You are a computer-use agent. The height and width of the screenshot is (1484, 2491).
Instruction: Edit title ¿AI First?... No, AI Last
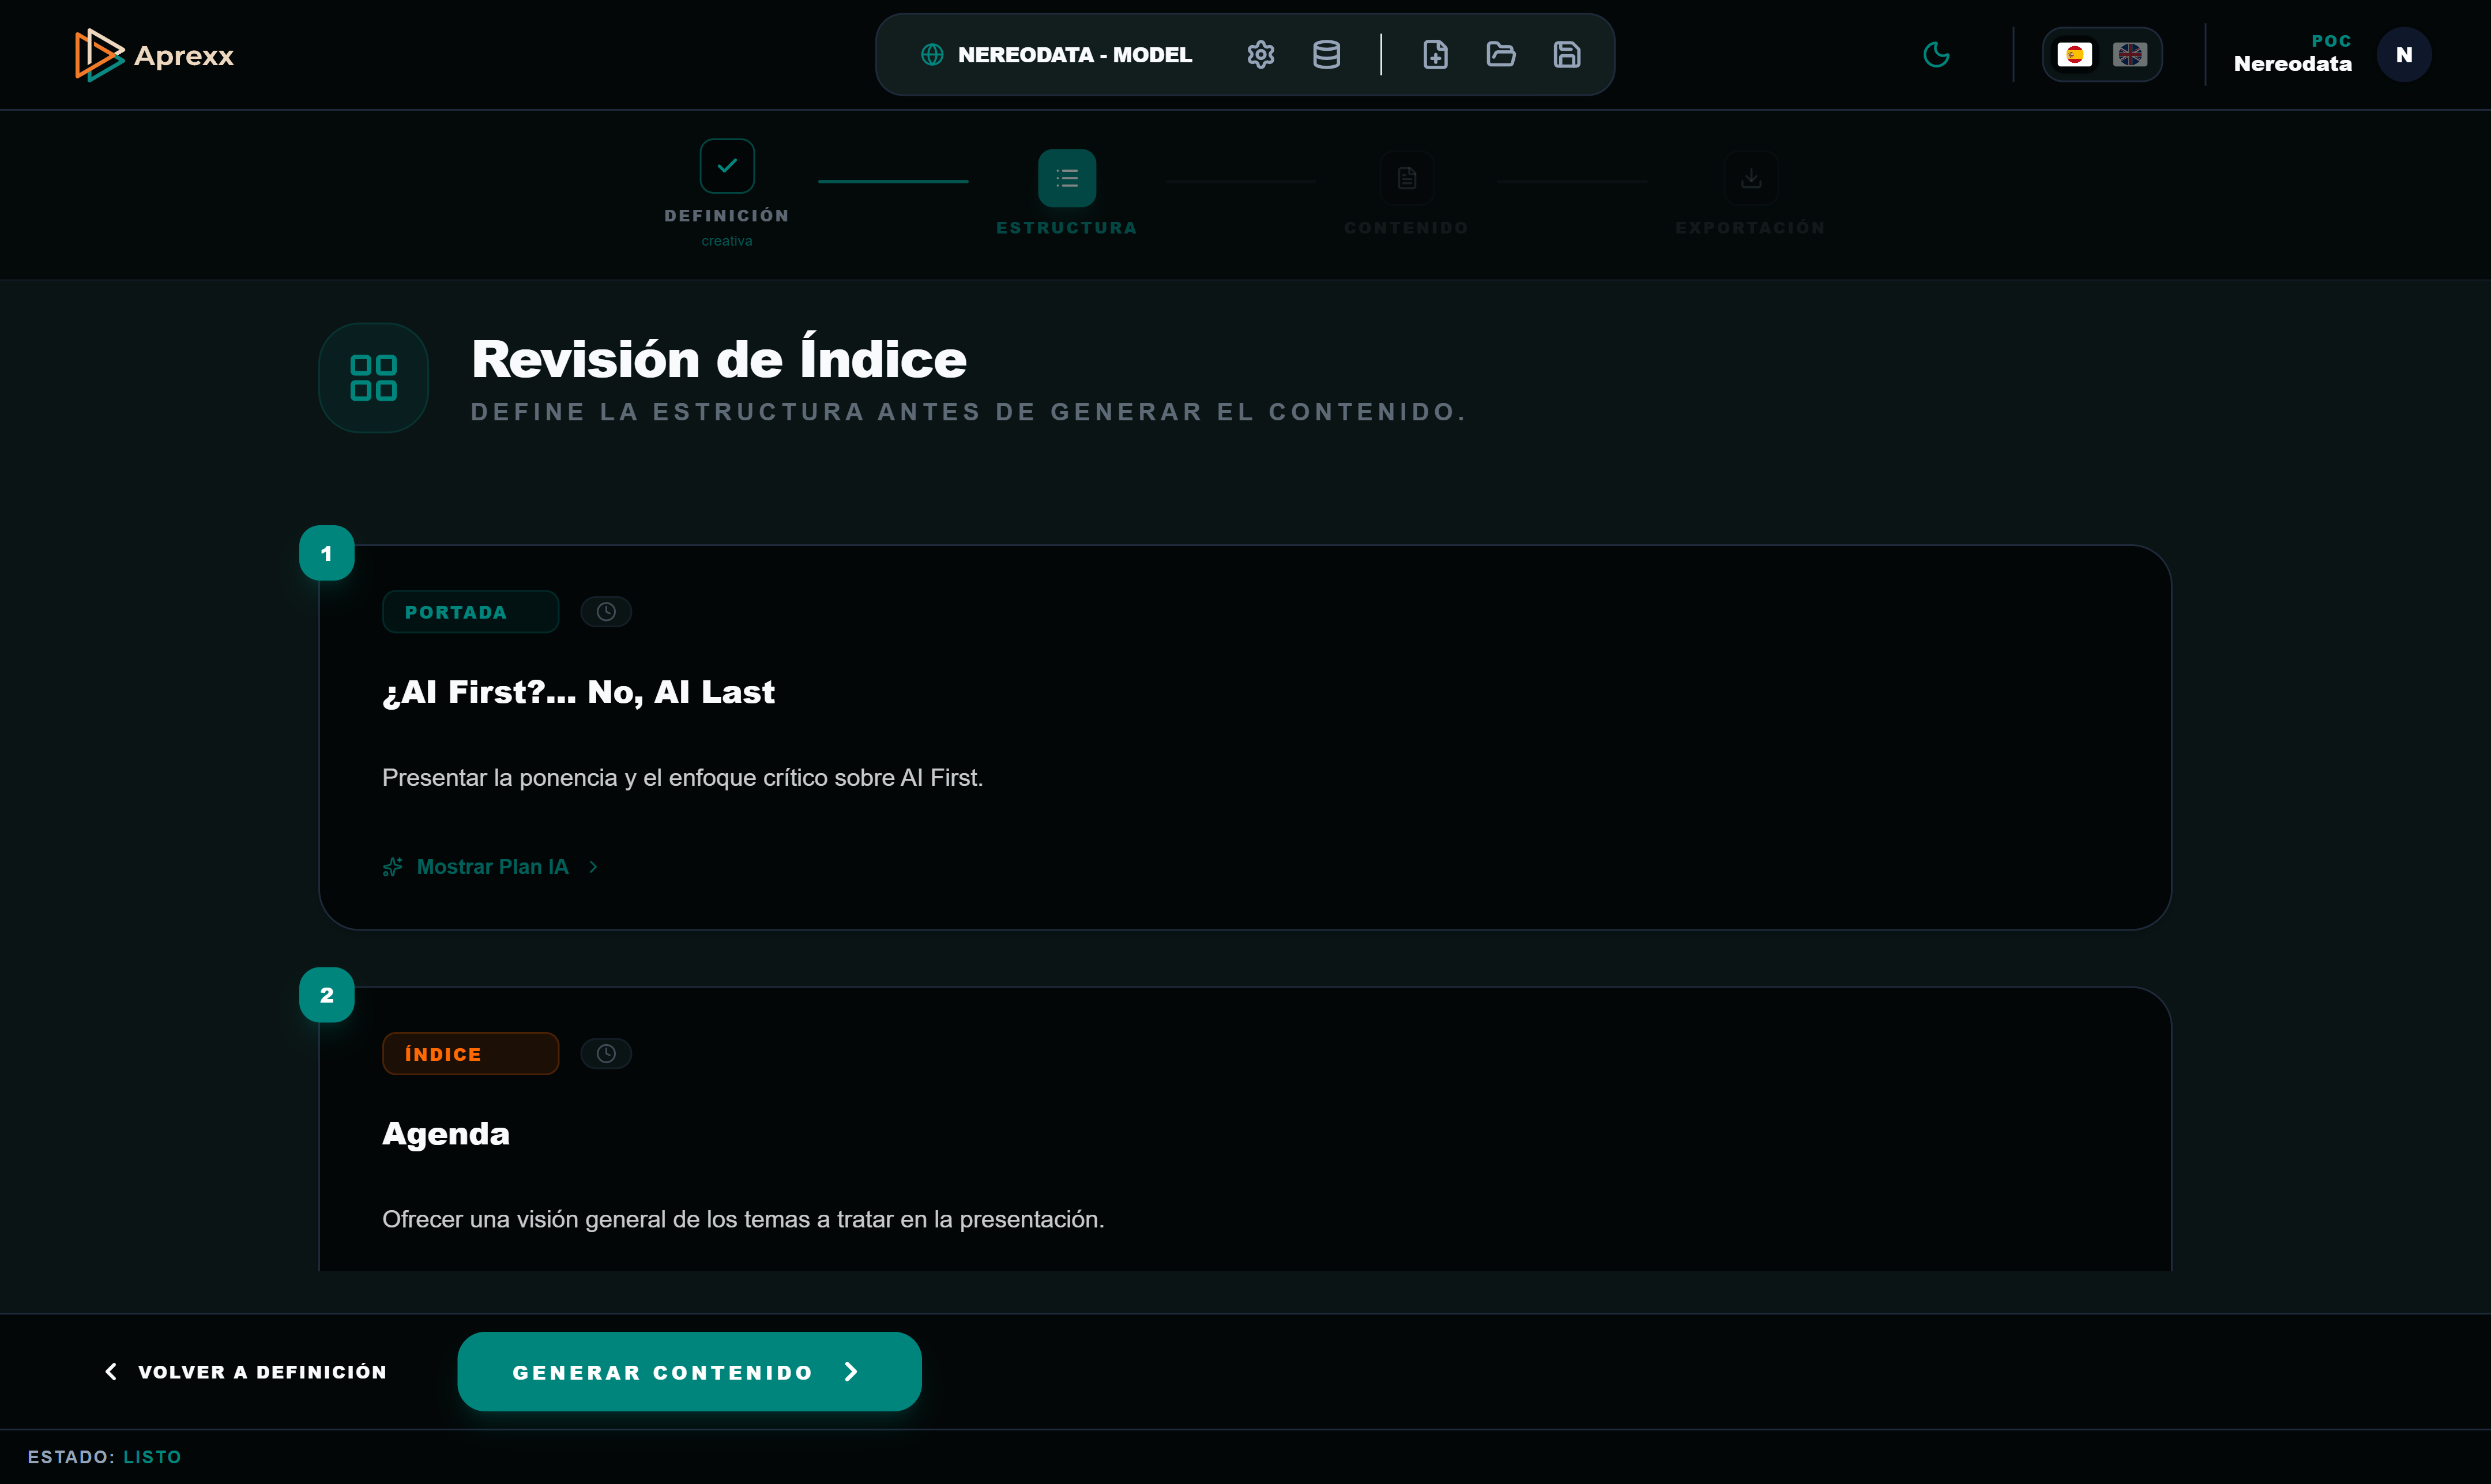coord(578,692)
